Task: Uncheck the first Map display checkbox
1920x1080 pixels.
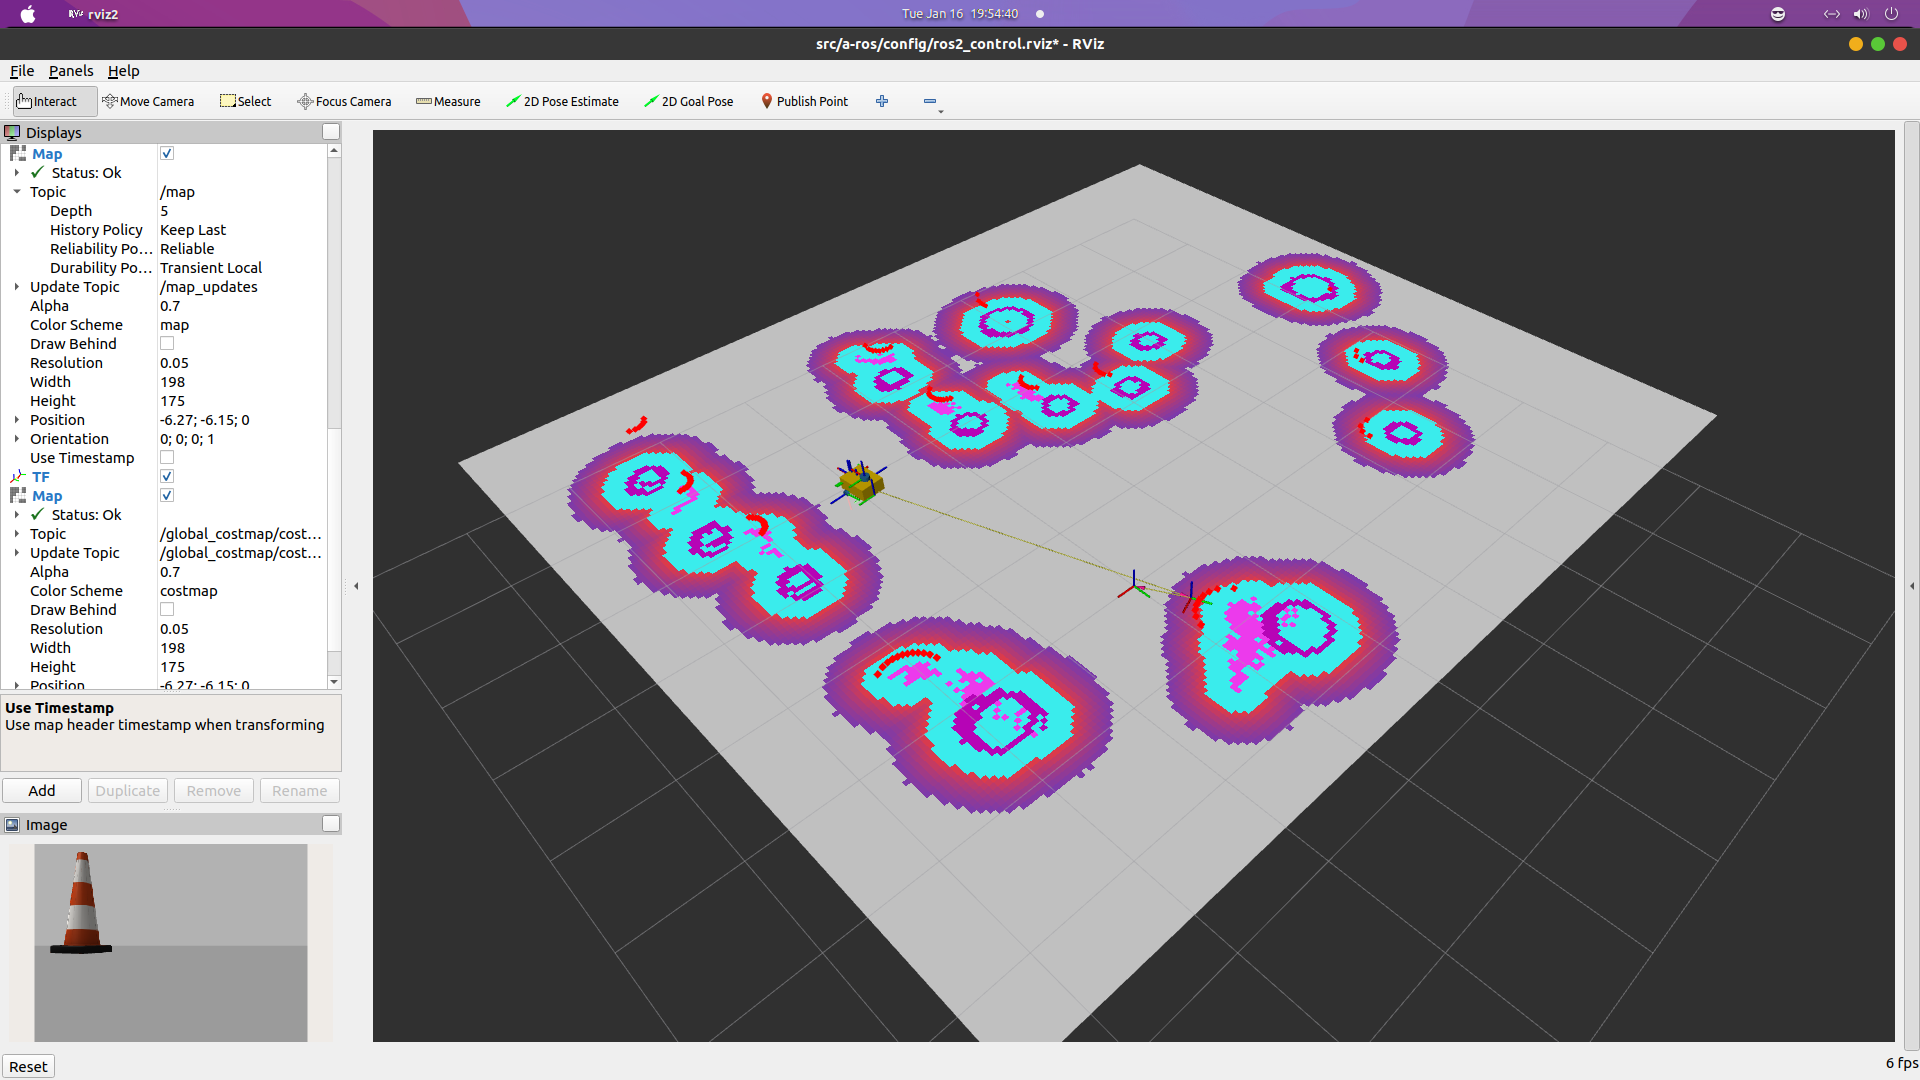Action: click(x=167, y=153)
